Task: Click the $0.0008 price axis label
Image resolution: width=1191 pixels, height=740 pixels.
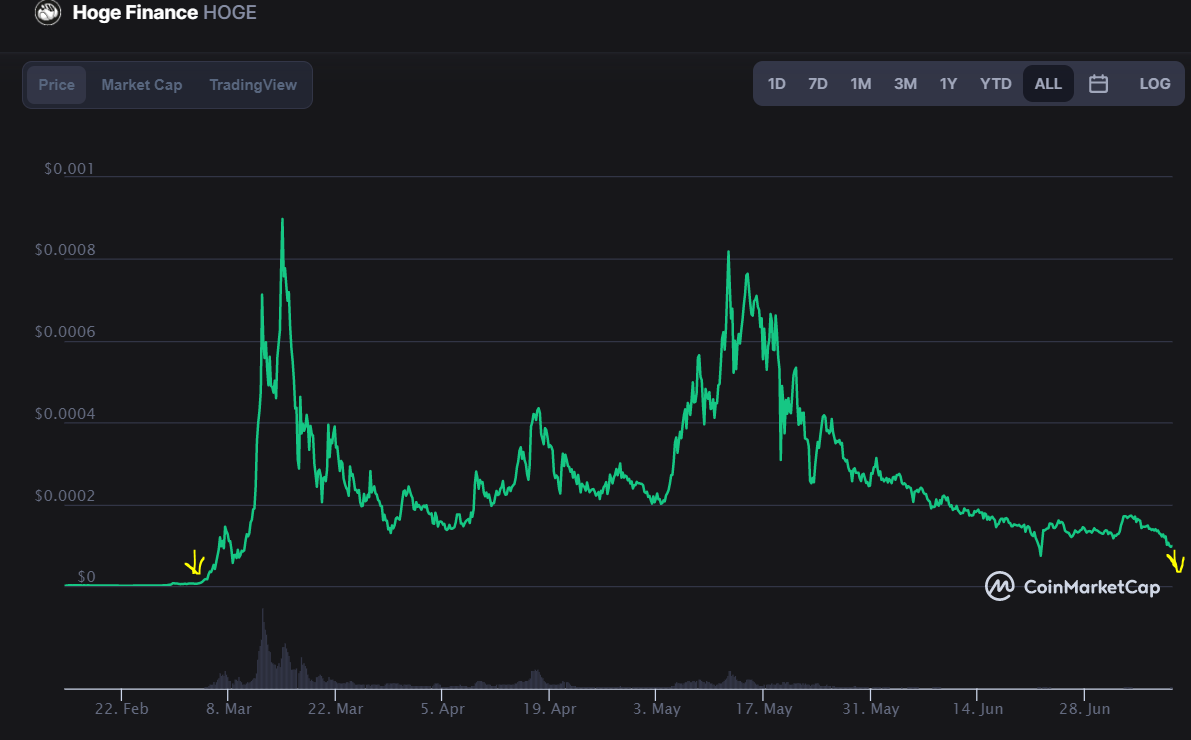Action: click(65, 250)
